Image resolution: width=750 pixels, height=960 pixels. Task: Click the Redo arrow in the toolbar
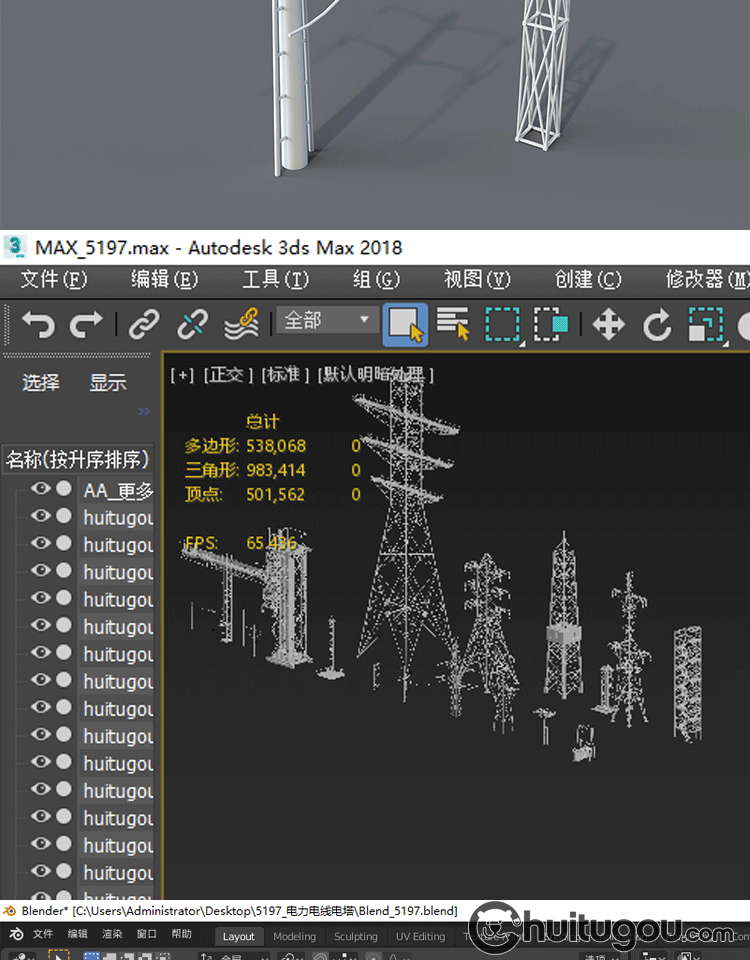(86, 324)
